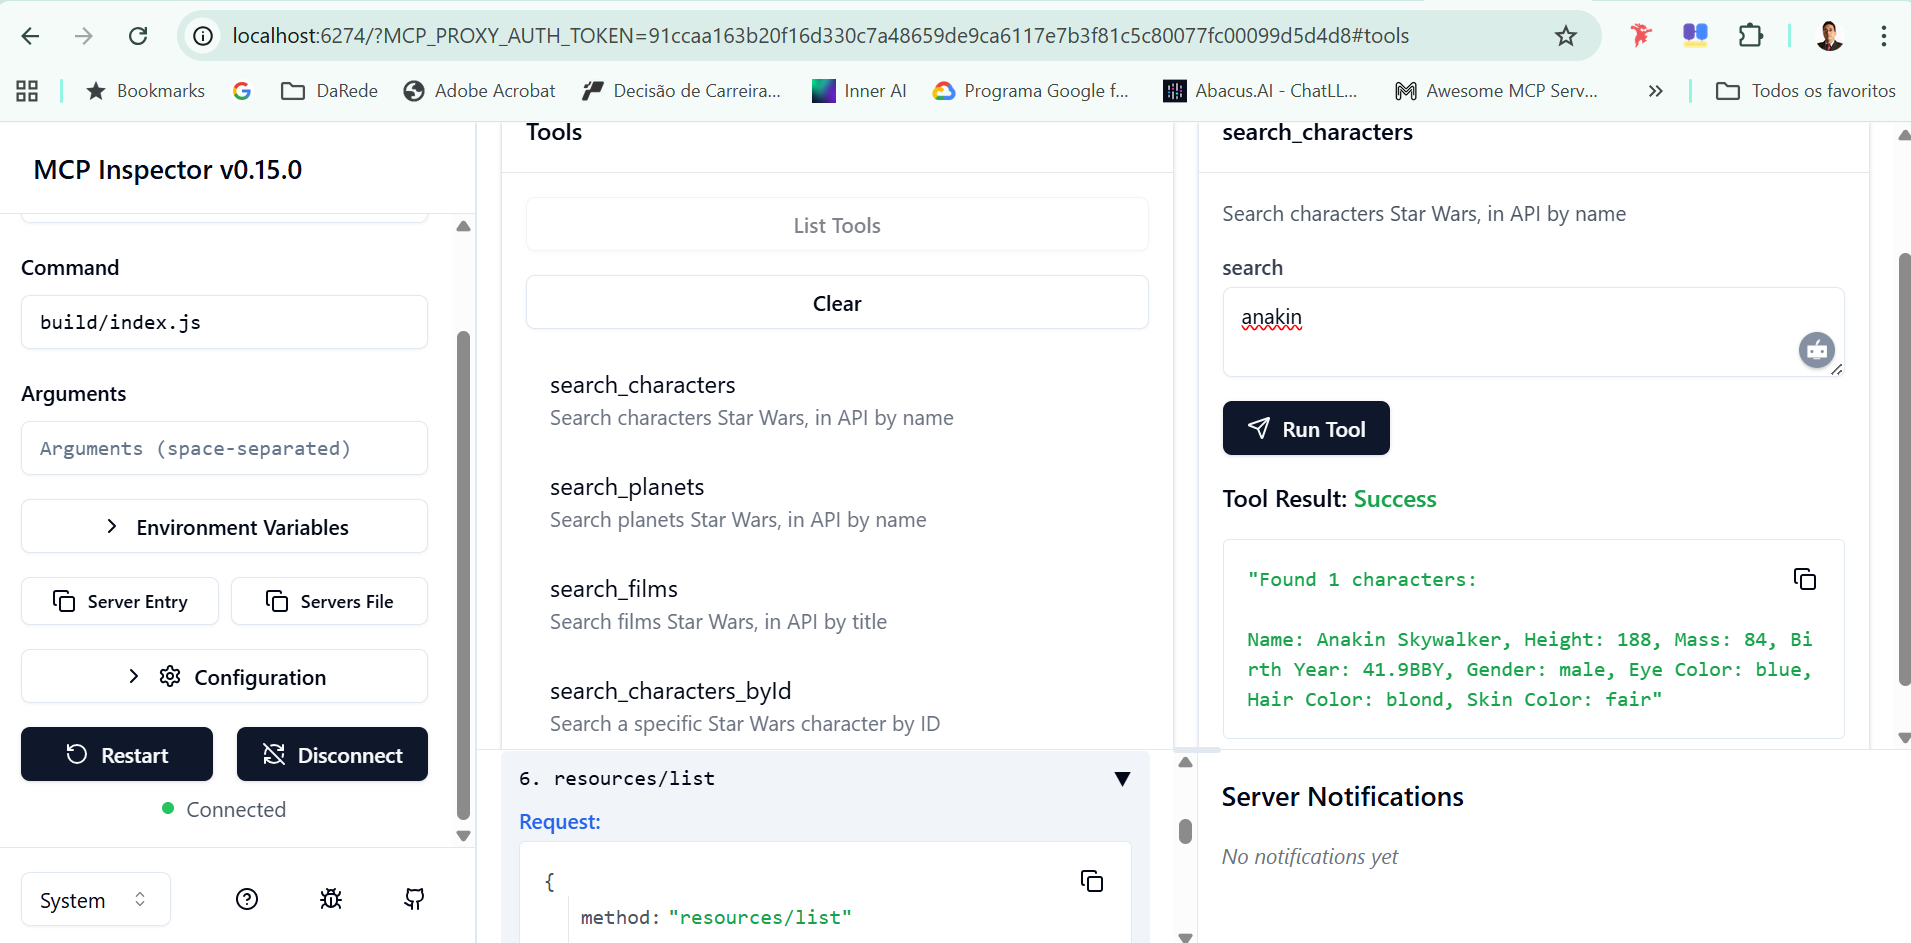Viewport: 1911px width, 943px height.
Task: Run the selected tool
Action: click(x=1306, y=428)
